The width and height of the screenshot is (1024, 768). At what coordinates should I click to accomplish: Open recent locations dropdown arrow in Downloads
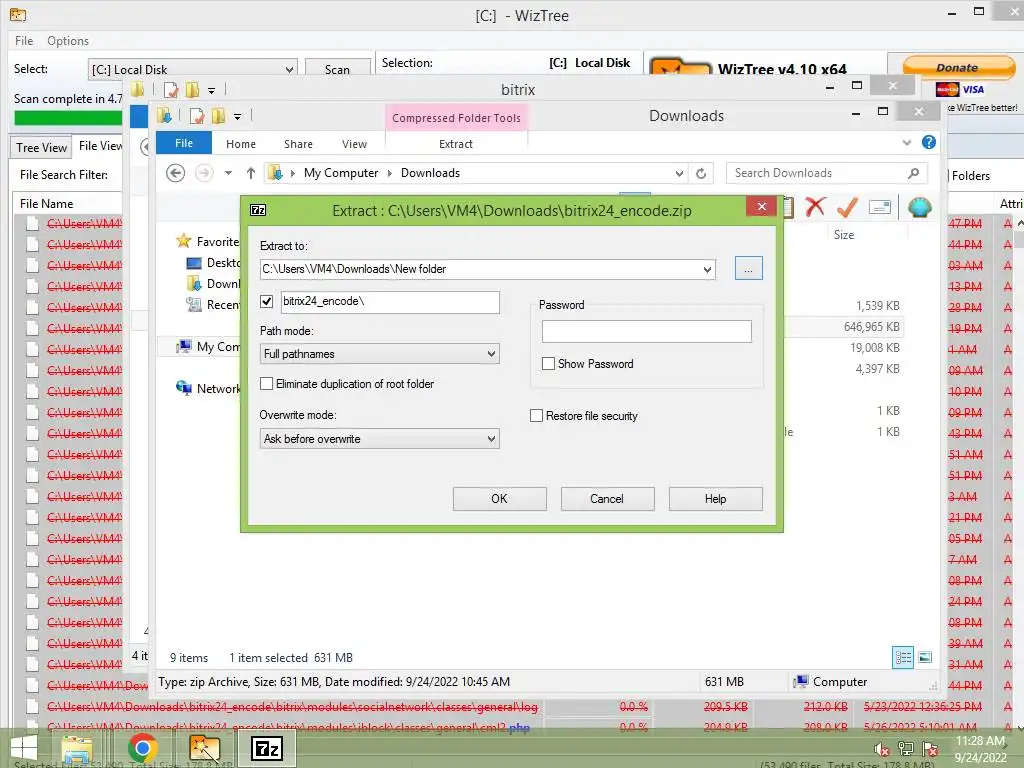(228, 173)
